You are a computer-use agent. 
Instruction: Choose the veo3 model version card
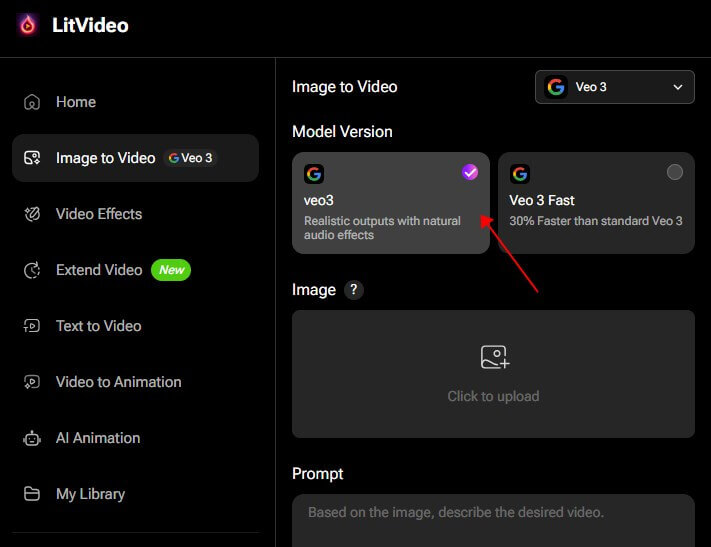point(390,210)
